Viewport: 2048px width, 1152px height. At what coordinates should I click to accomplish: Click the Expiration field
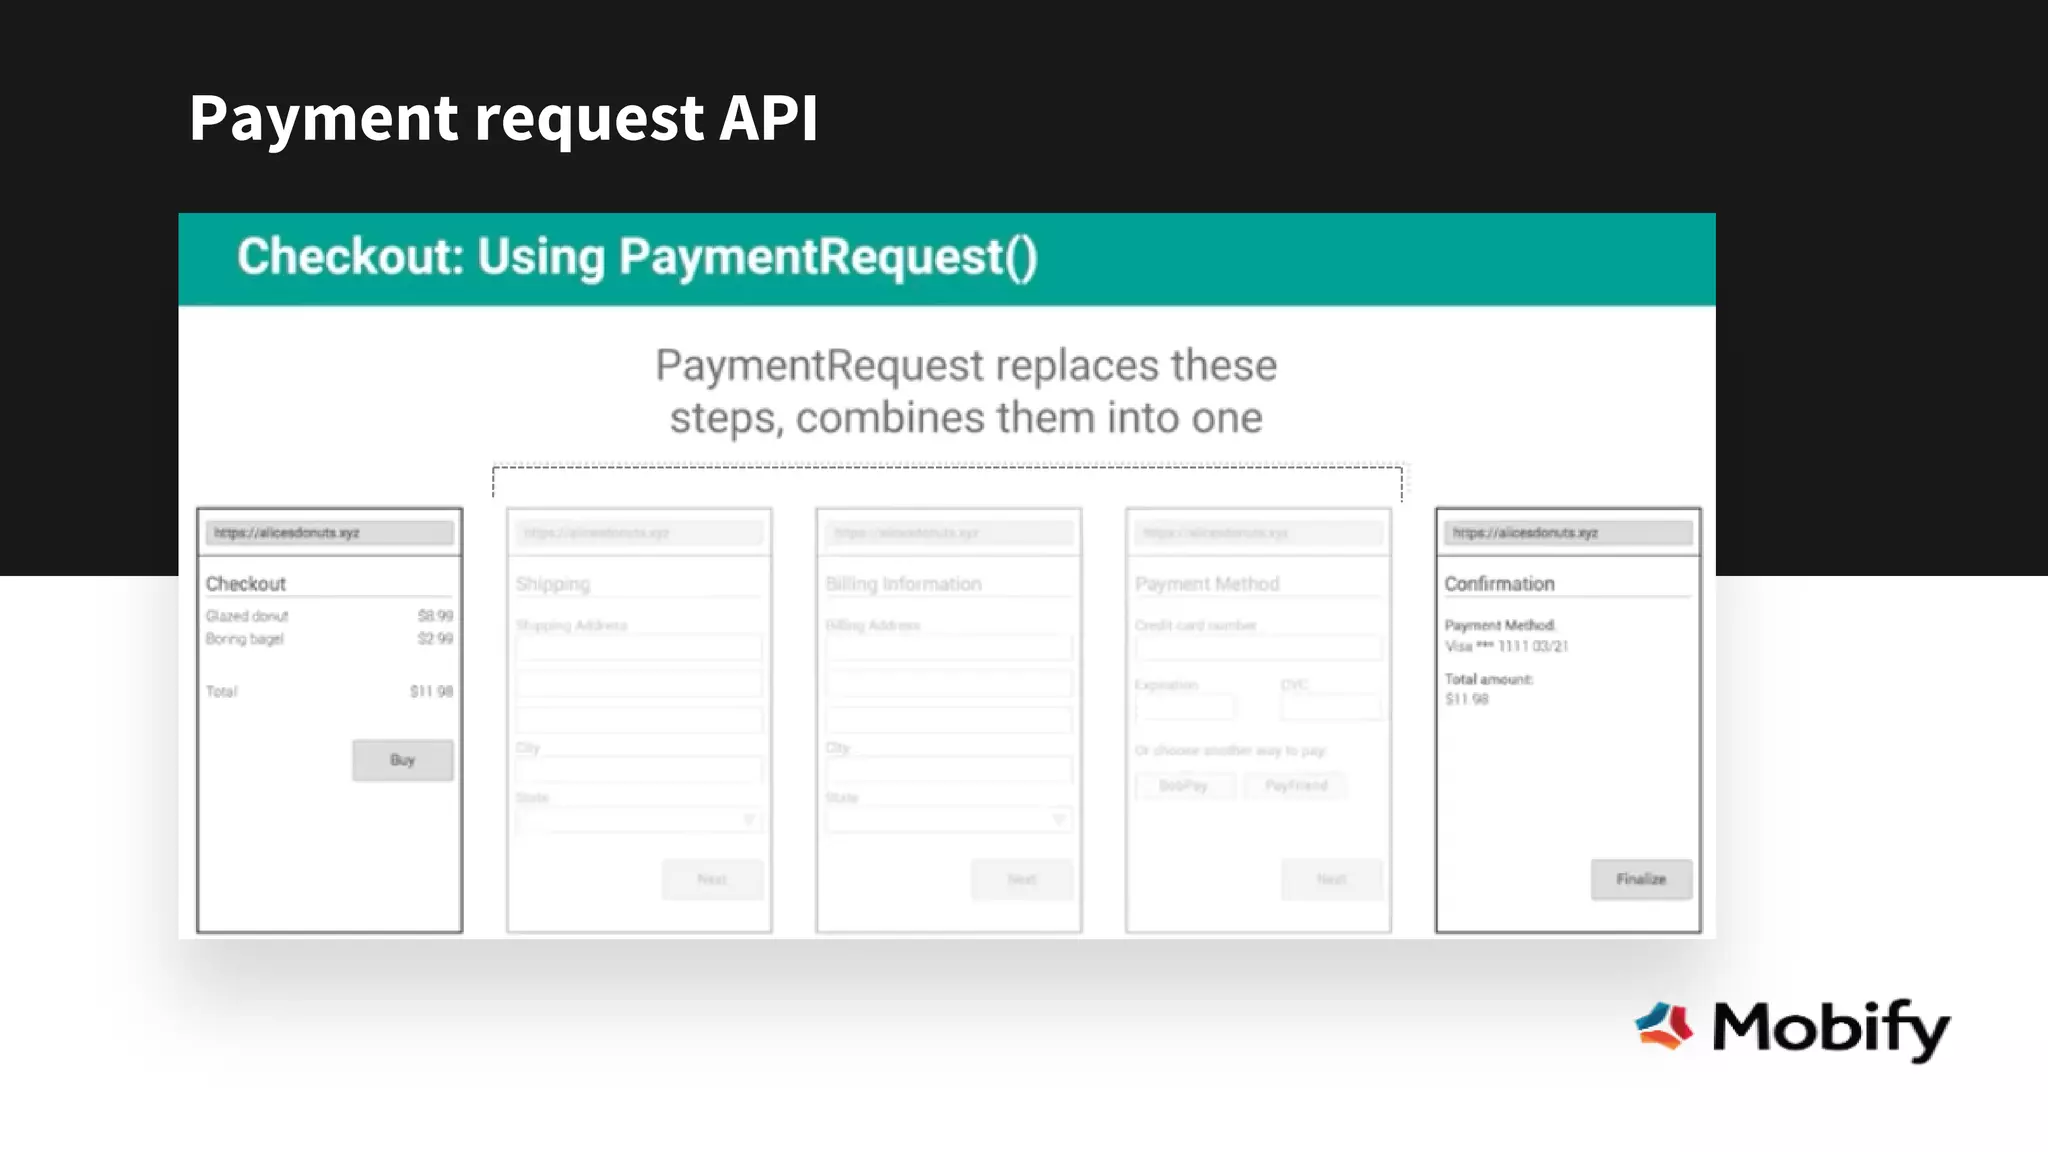pyautogui.click(x=1185, y=708)
